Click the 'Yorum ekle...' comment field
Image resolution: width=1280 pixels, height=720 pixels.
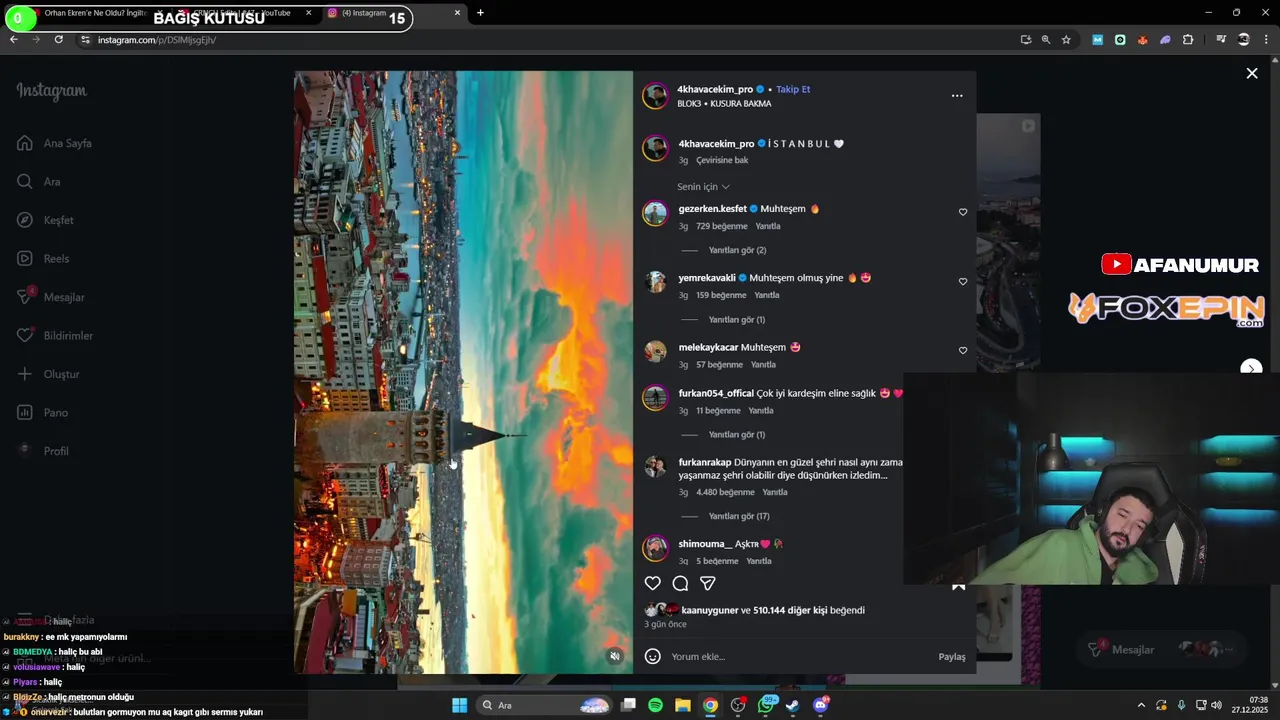pyautogui.click(x=800, y=657)
